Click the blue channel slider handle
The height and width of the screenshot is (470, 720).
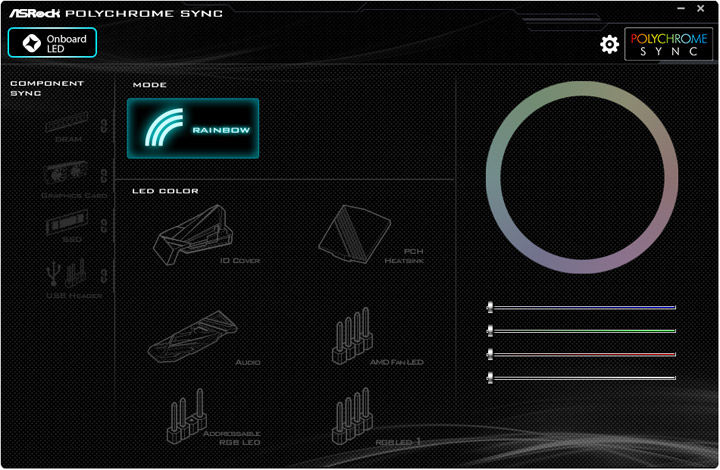[x=490, y=307]
